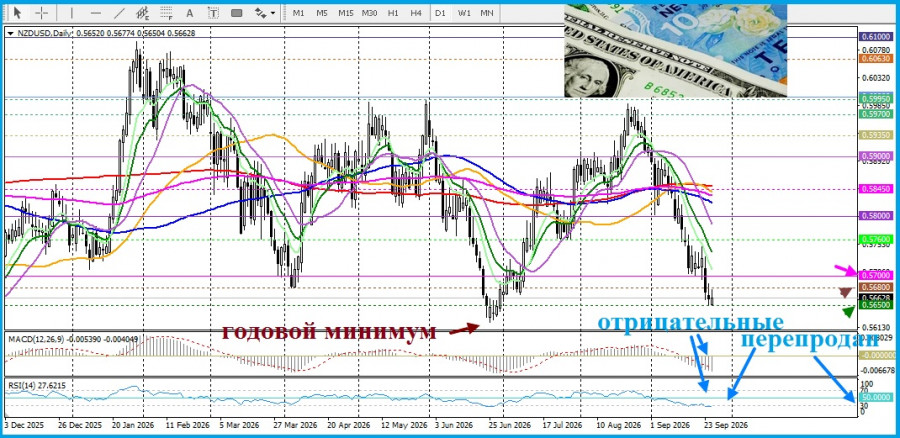Click the 0.56500 price level label
The height and width of the screenshot is (438, 900).
pos(875,305)
